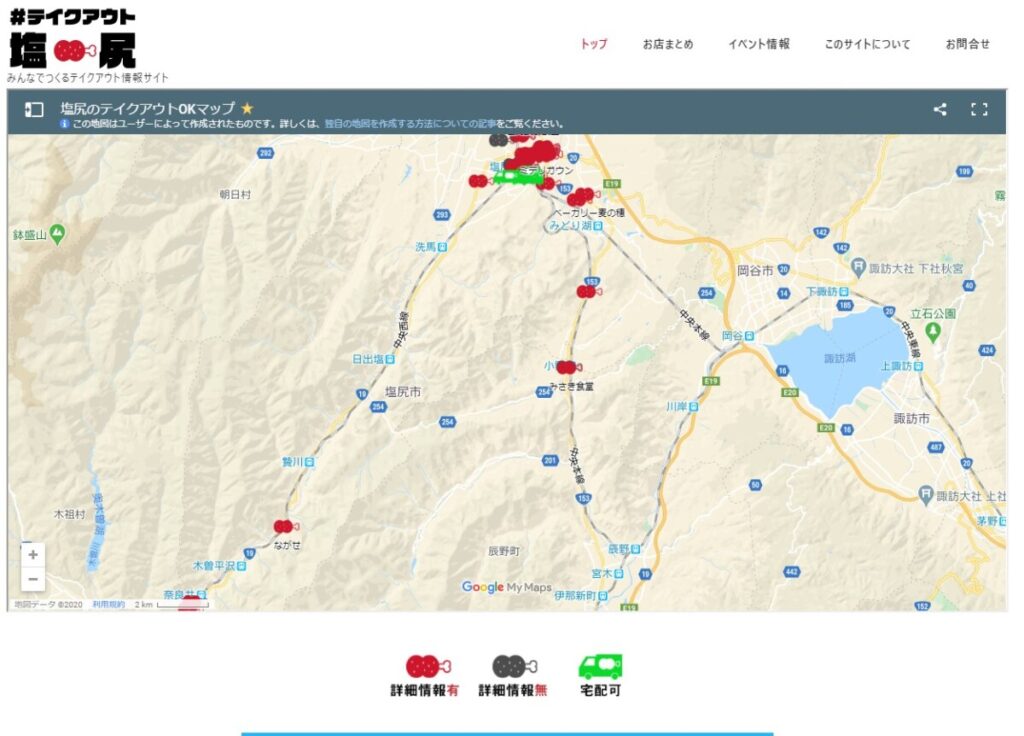Click the green delivery truck map marker
Viewport: 1024px width, 736px height.
pyautogui.click(x=517, y=176)
